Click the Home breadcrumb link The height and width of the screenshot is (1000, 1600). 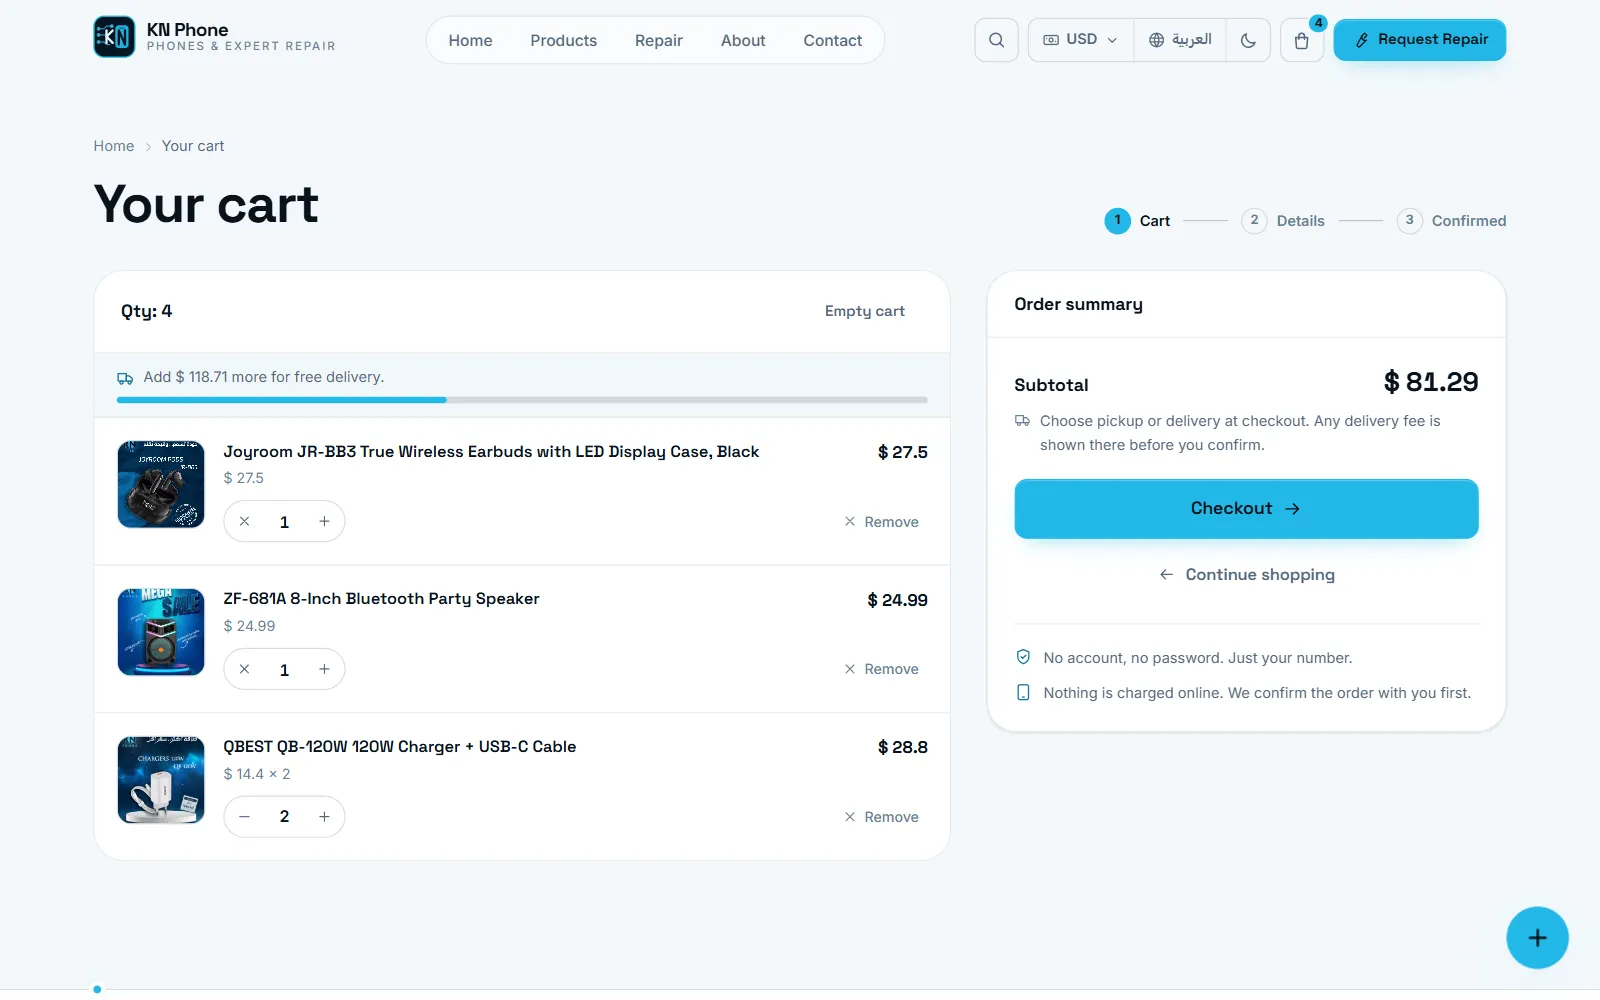(114, 146)
